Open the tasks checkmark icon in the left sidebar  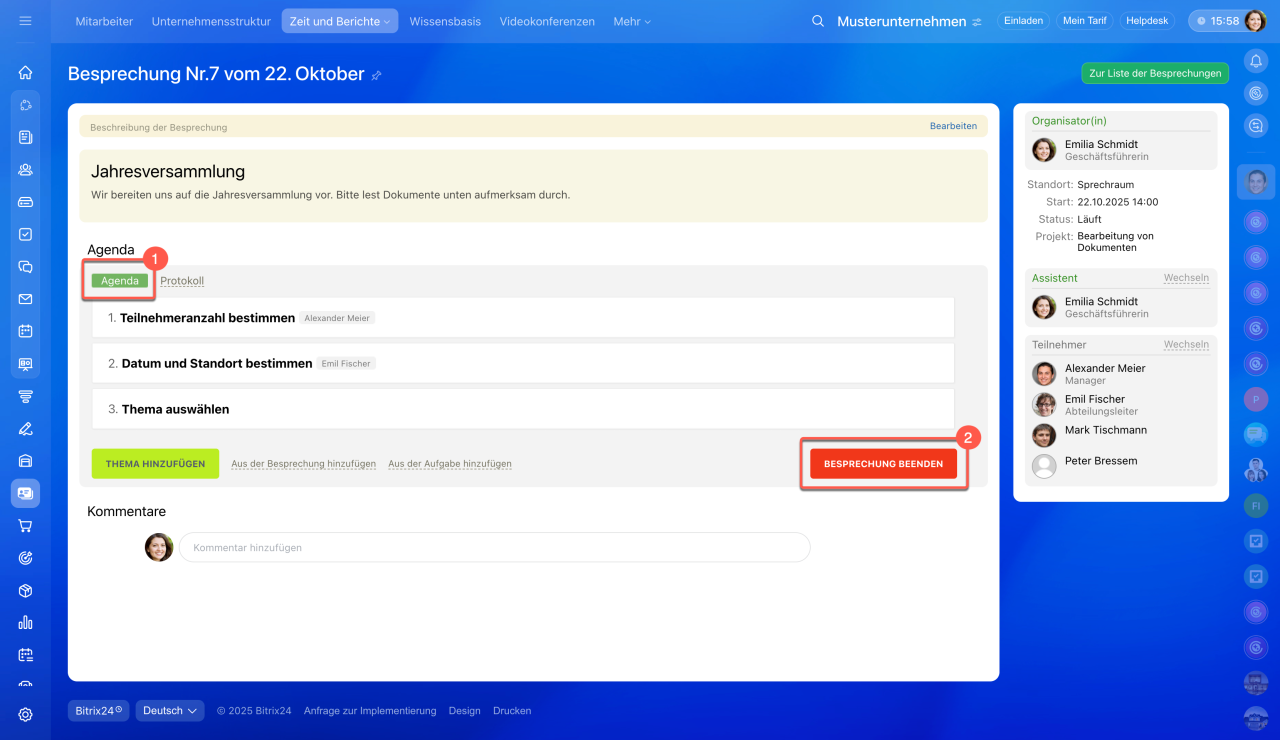point(25,234)
